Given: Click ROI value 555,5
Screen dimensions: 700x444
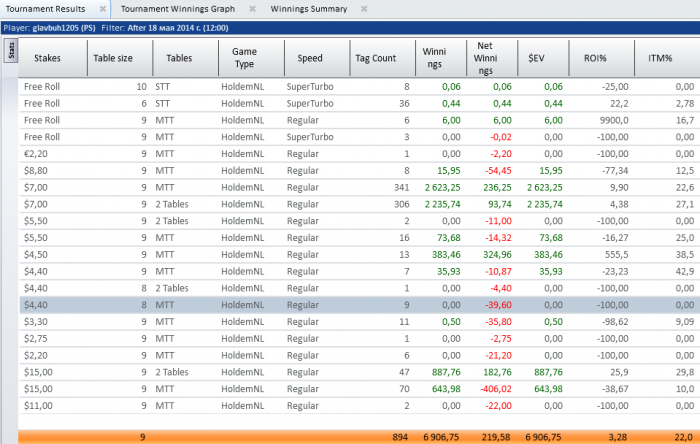Looking at the screenshot, I should click(617, 255).
